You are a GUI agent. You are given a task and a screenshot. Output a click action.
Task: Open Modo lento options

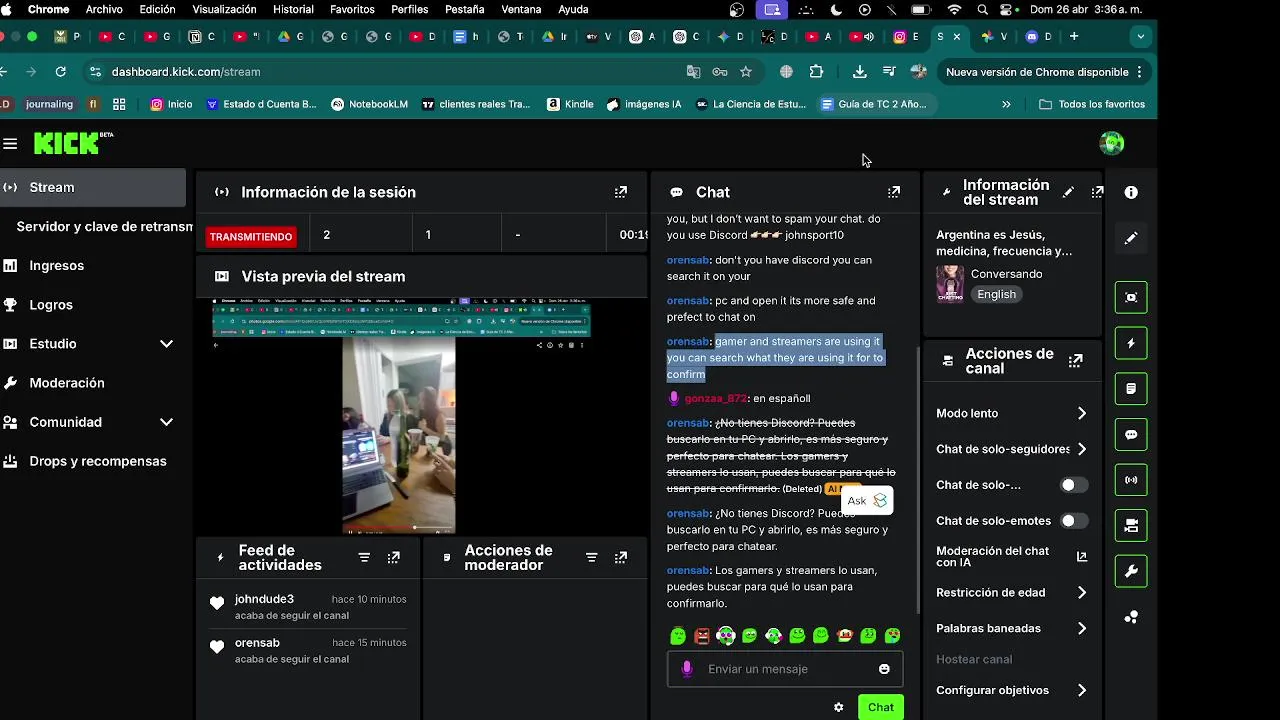[1012, 413]
